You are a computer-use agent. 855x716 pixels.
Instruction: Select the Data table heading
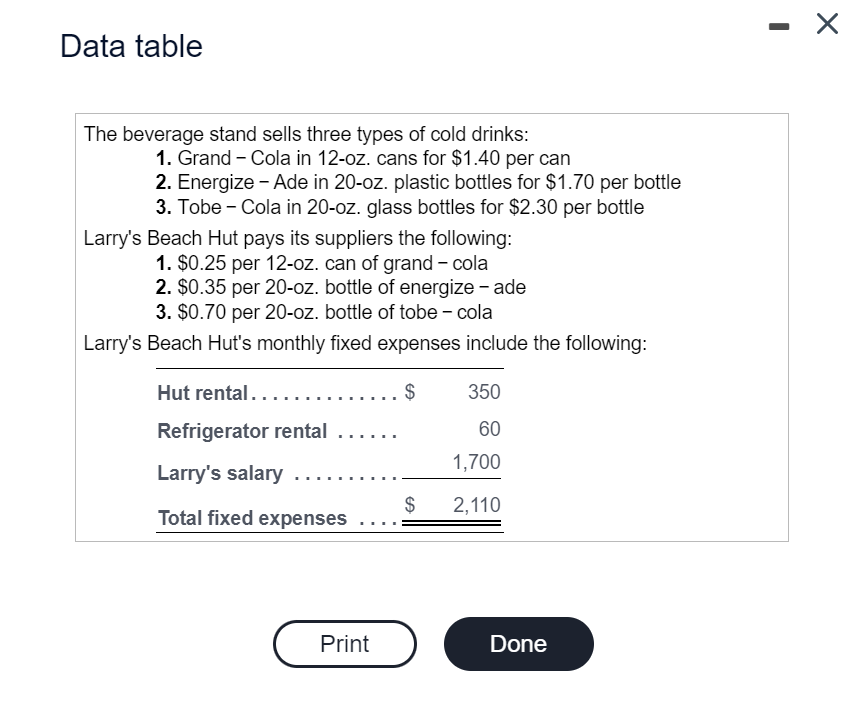130,45
